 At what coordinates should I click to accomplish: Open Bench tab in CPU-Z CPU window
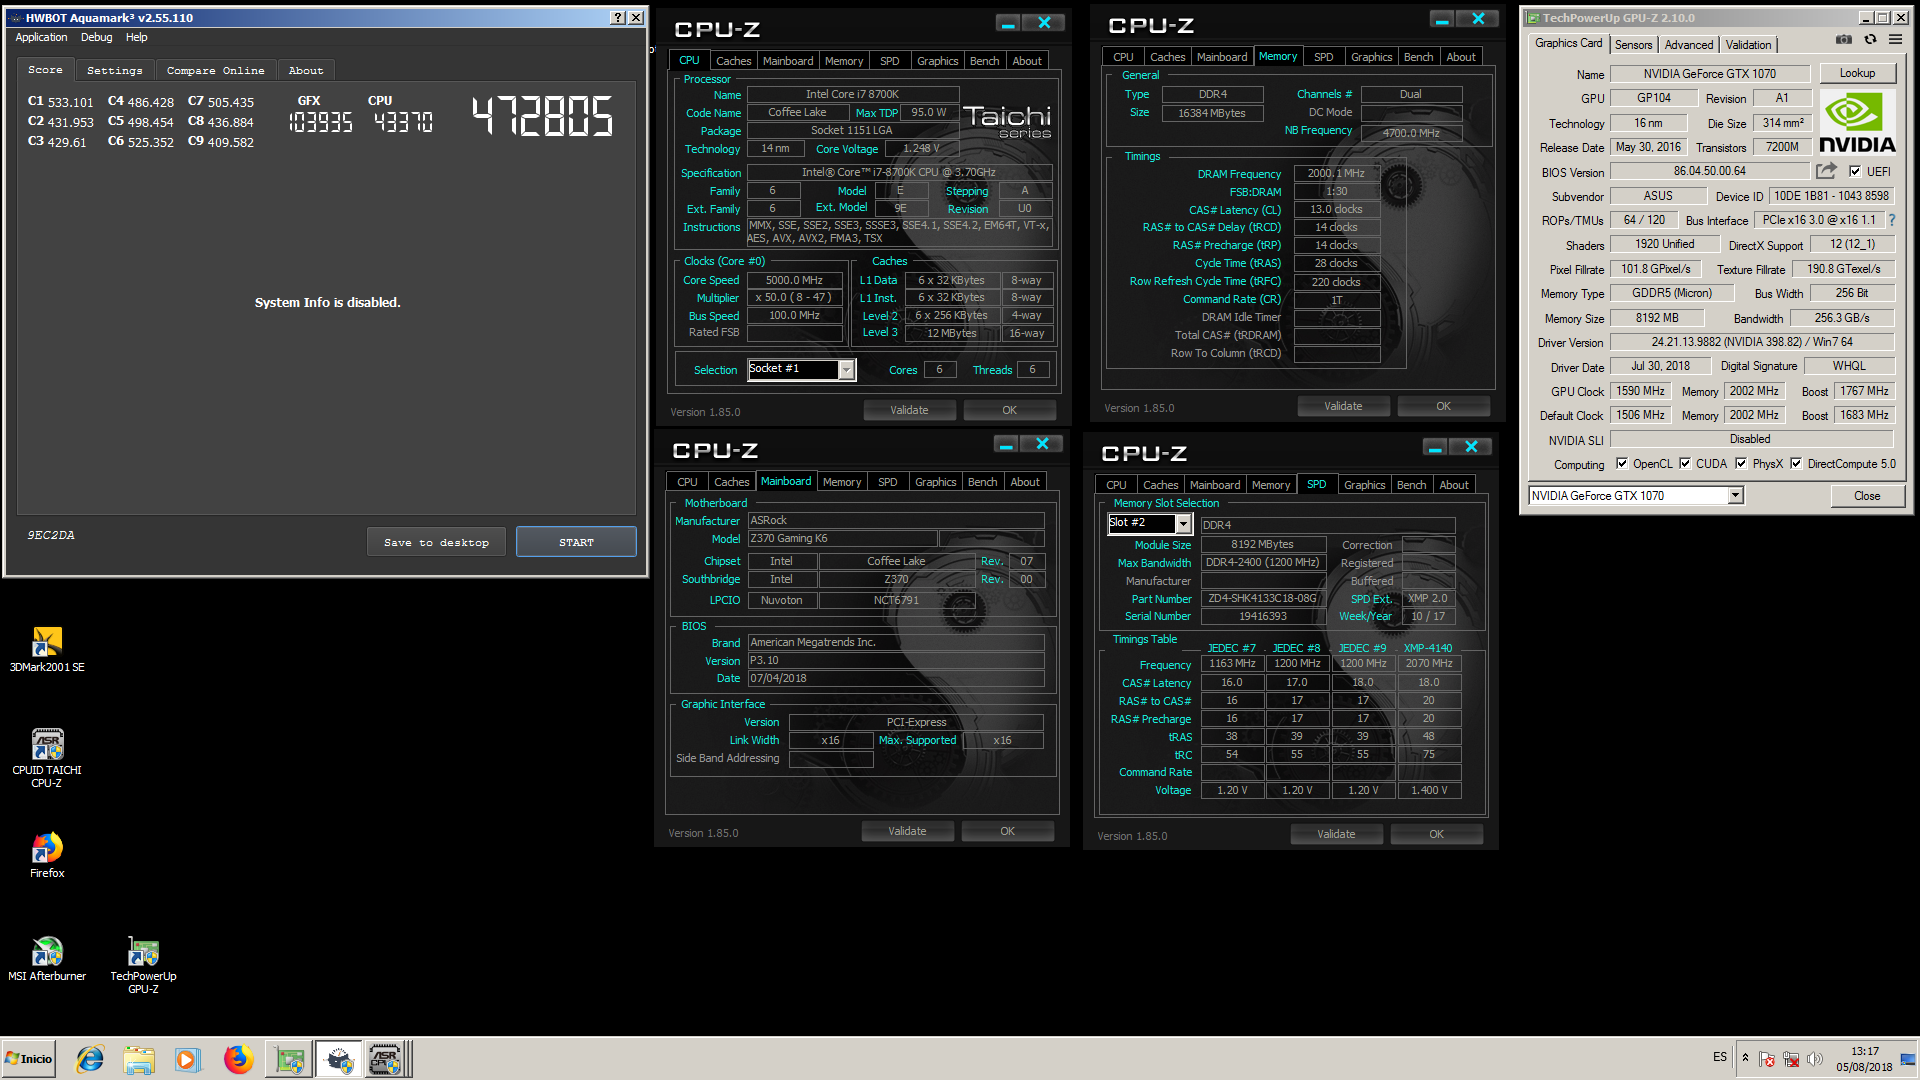(x=984, y=61)
